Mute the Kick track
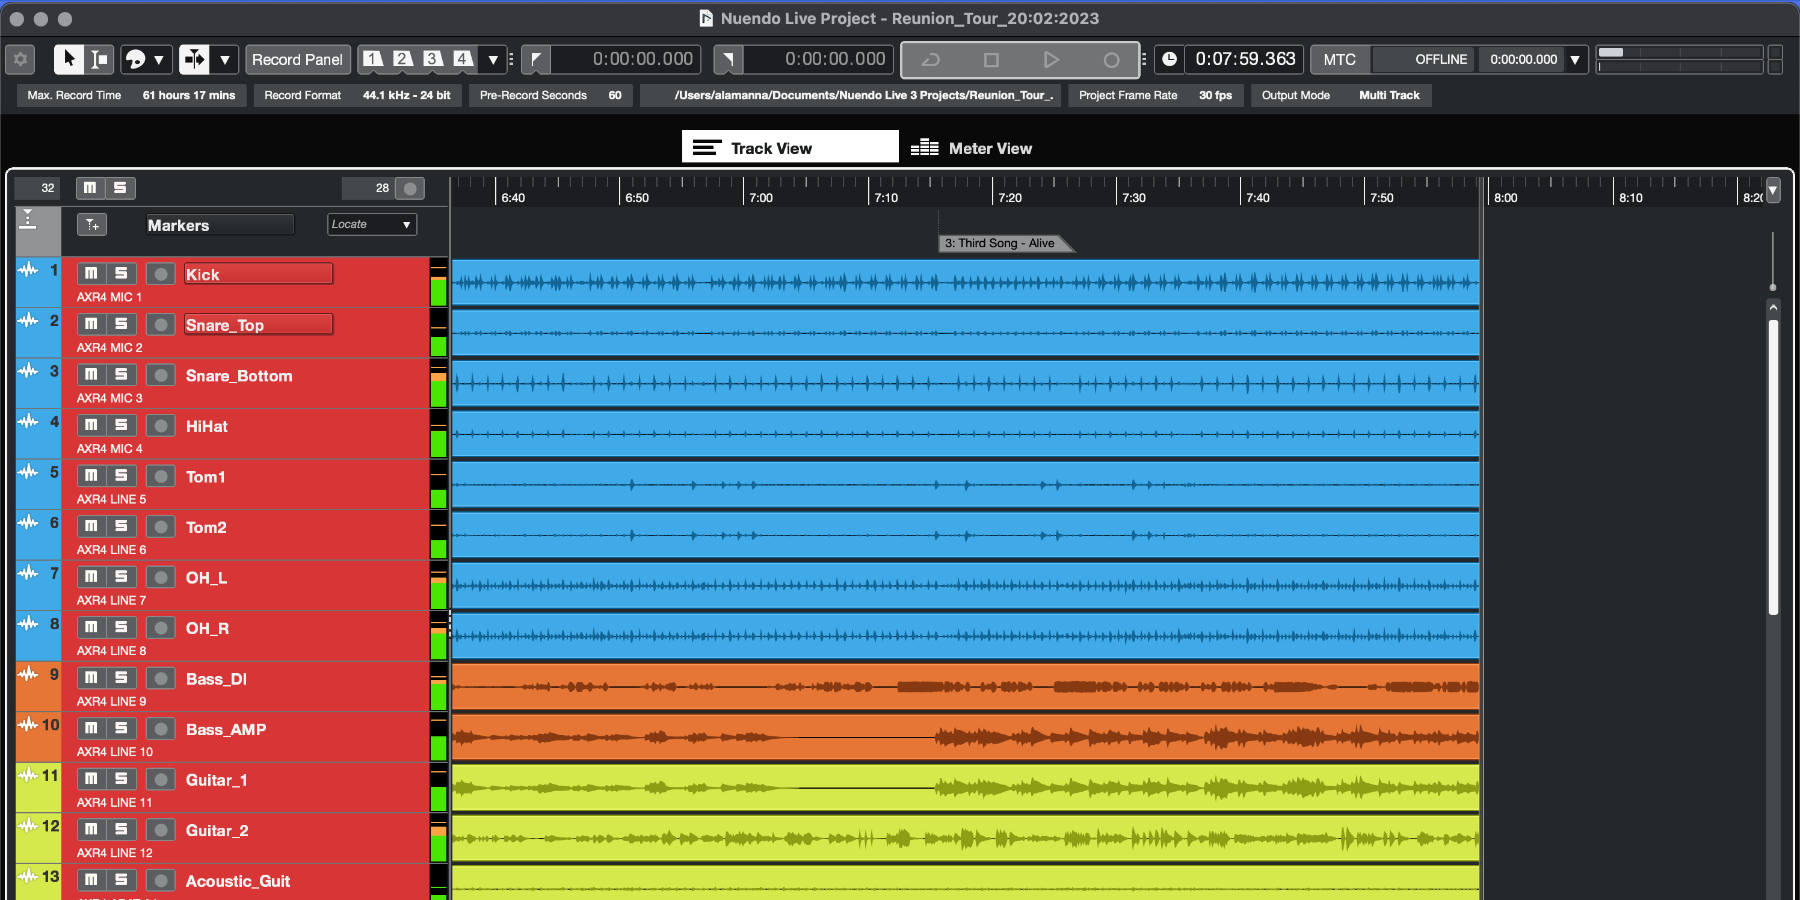This screenshot has width=1800, height=900. (x=91, y=273)
